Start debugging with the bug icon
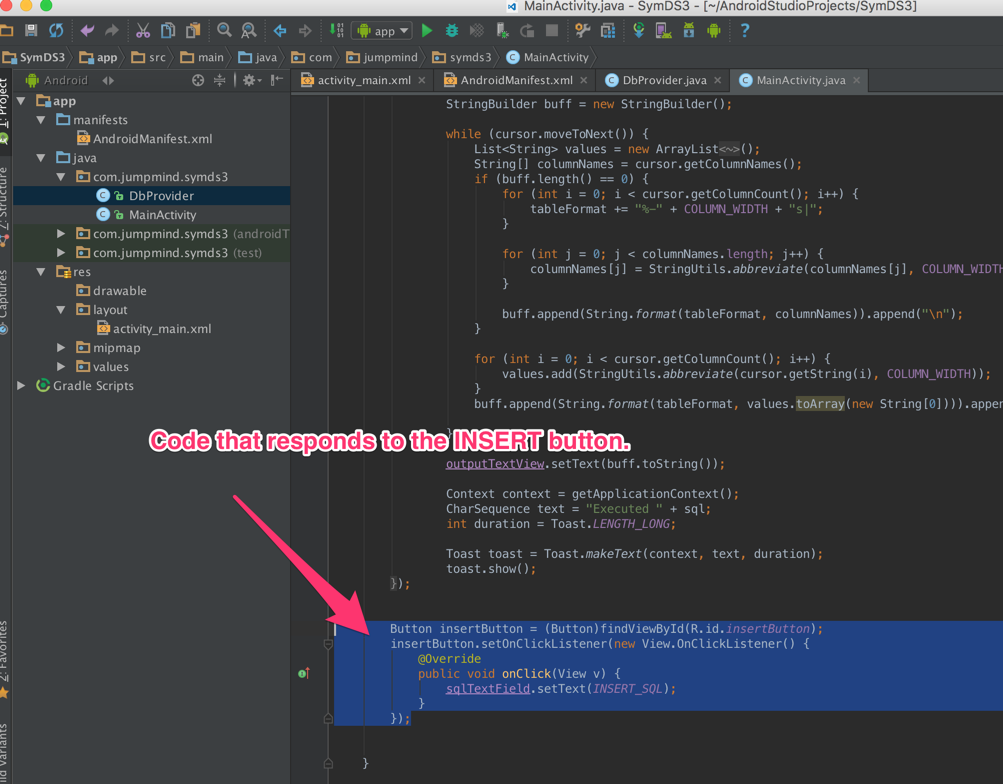This screenshot has height=784, width=1003. [x=452, y=31]
